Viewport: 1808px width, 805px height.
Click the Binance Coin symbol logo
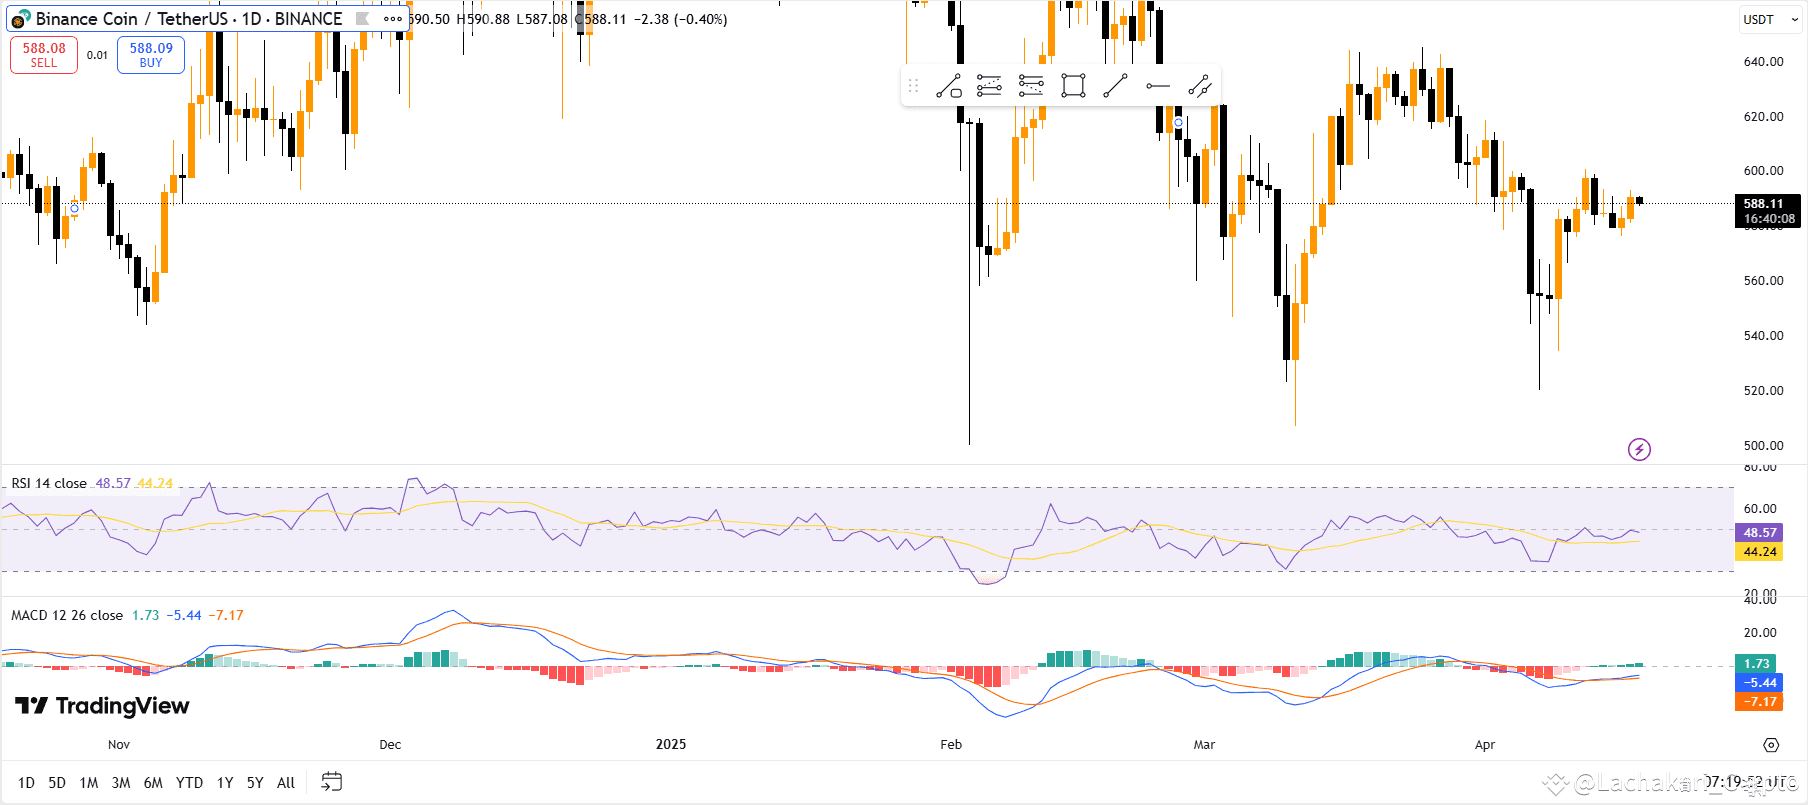[x=19, y=20]
